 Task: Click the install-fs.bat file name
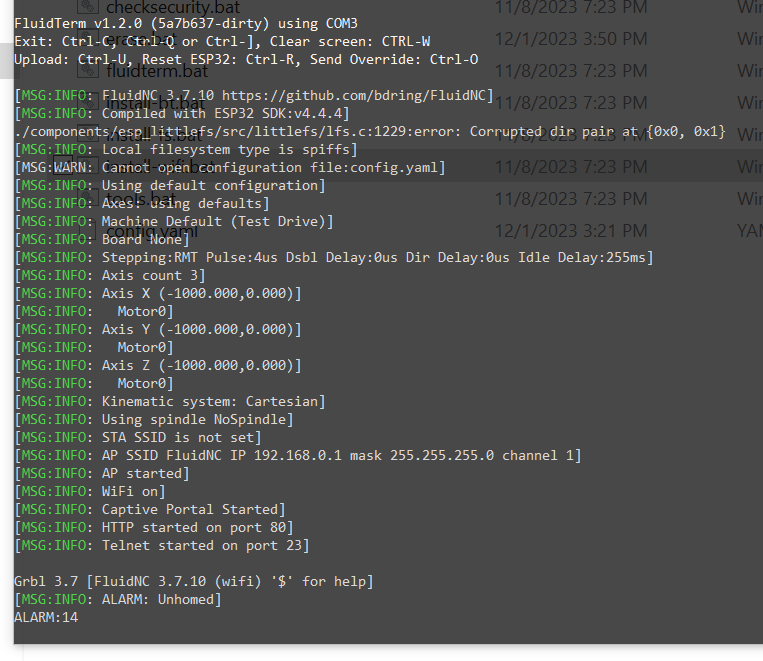tap(154, 135)
